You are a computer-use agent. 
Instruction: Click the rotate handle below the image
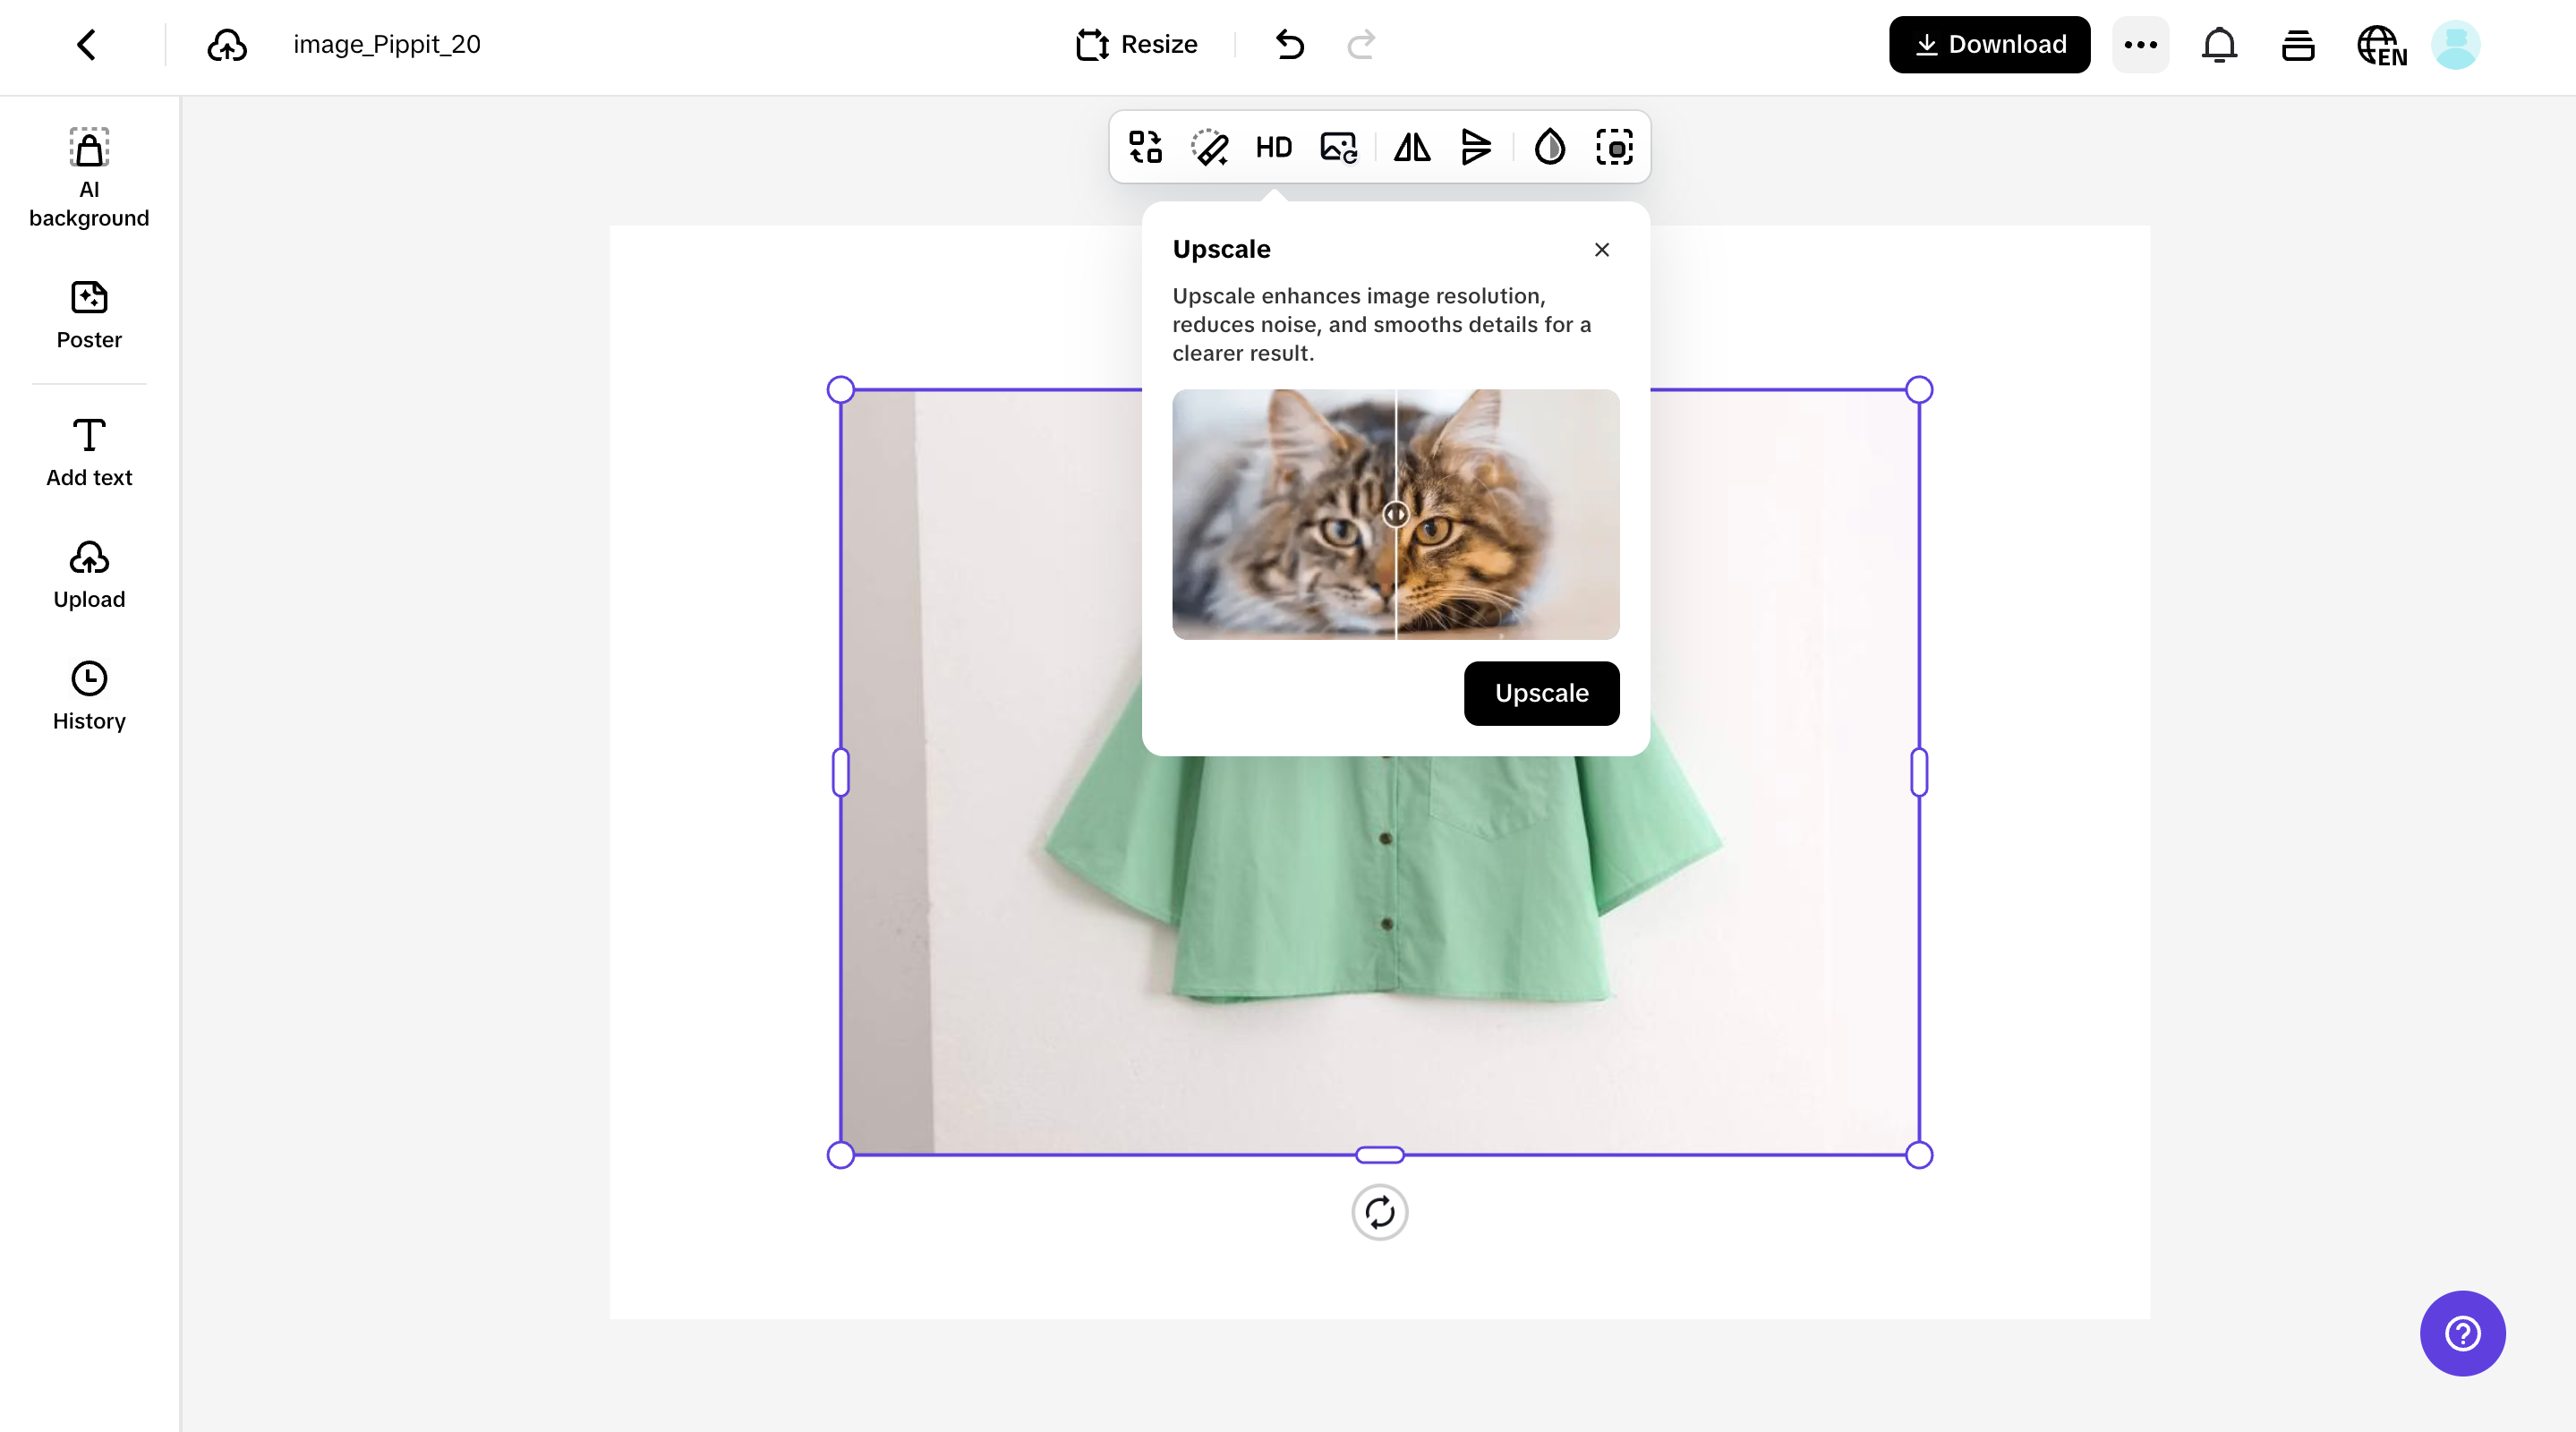[1379, 1212]
